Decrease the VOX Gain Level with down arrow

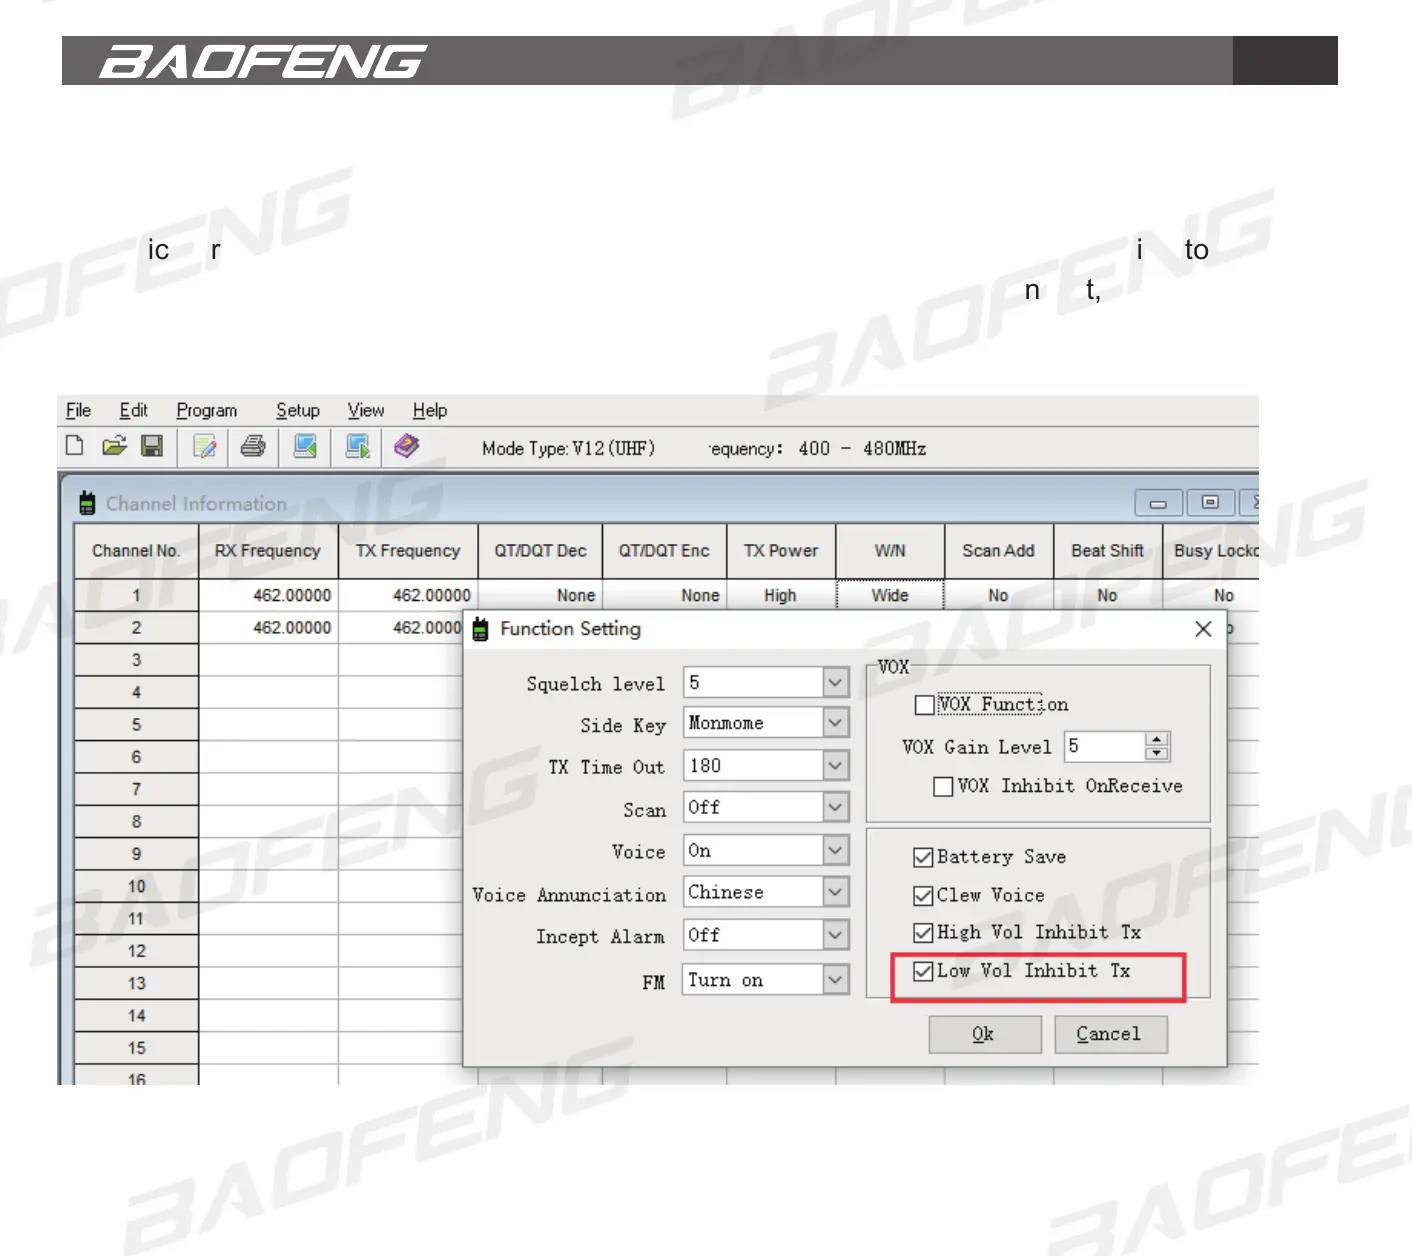point(1157,753)
